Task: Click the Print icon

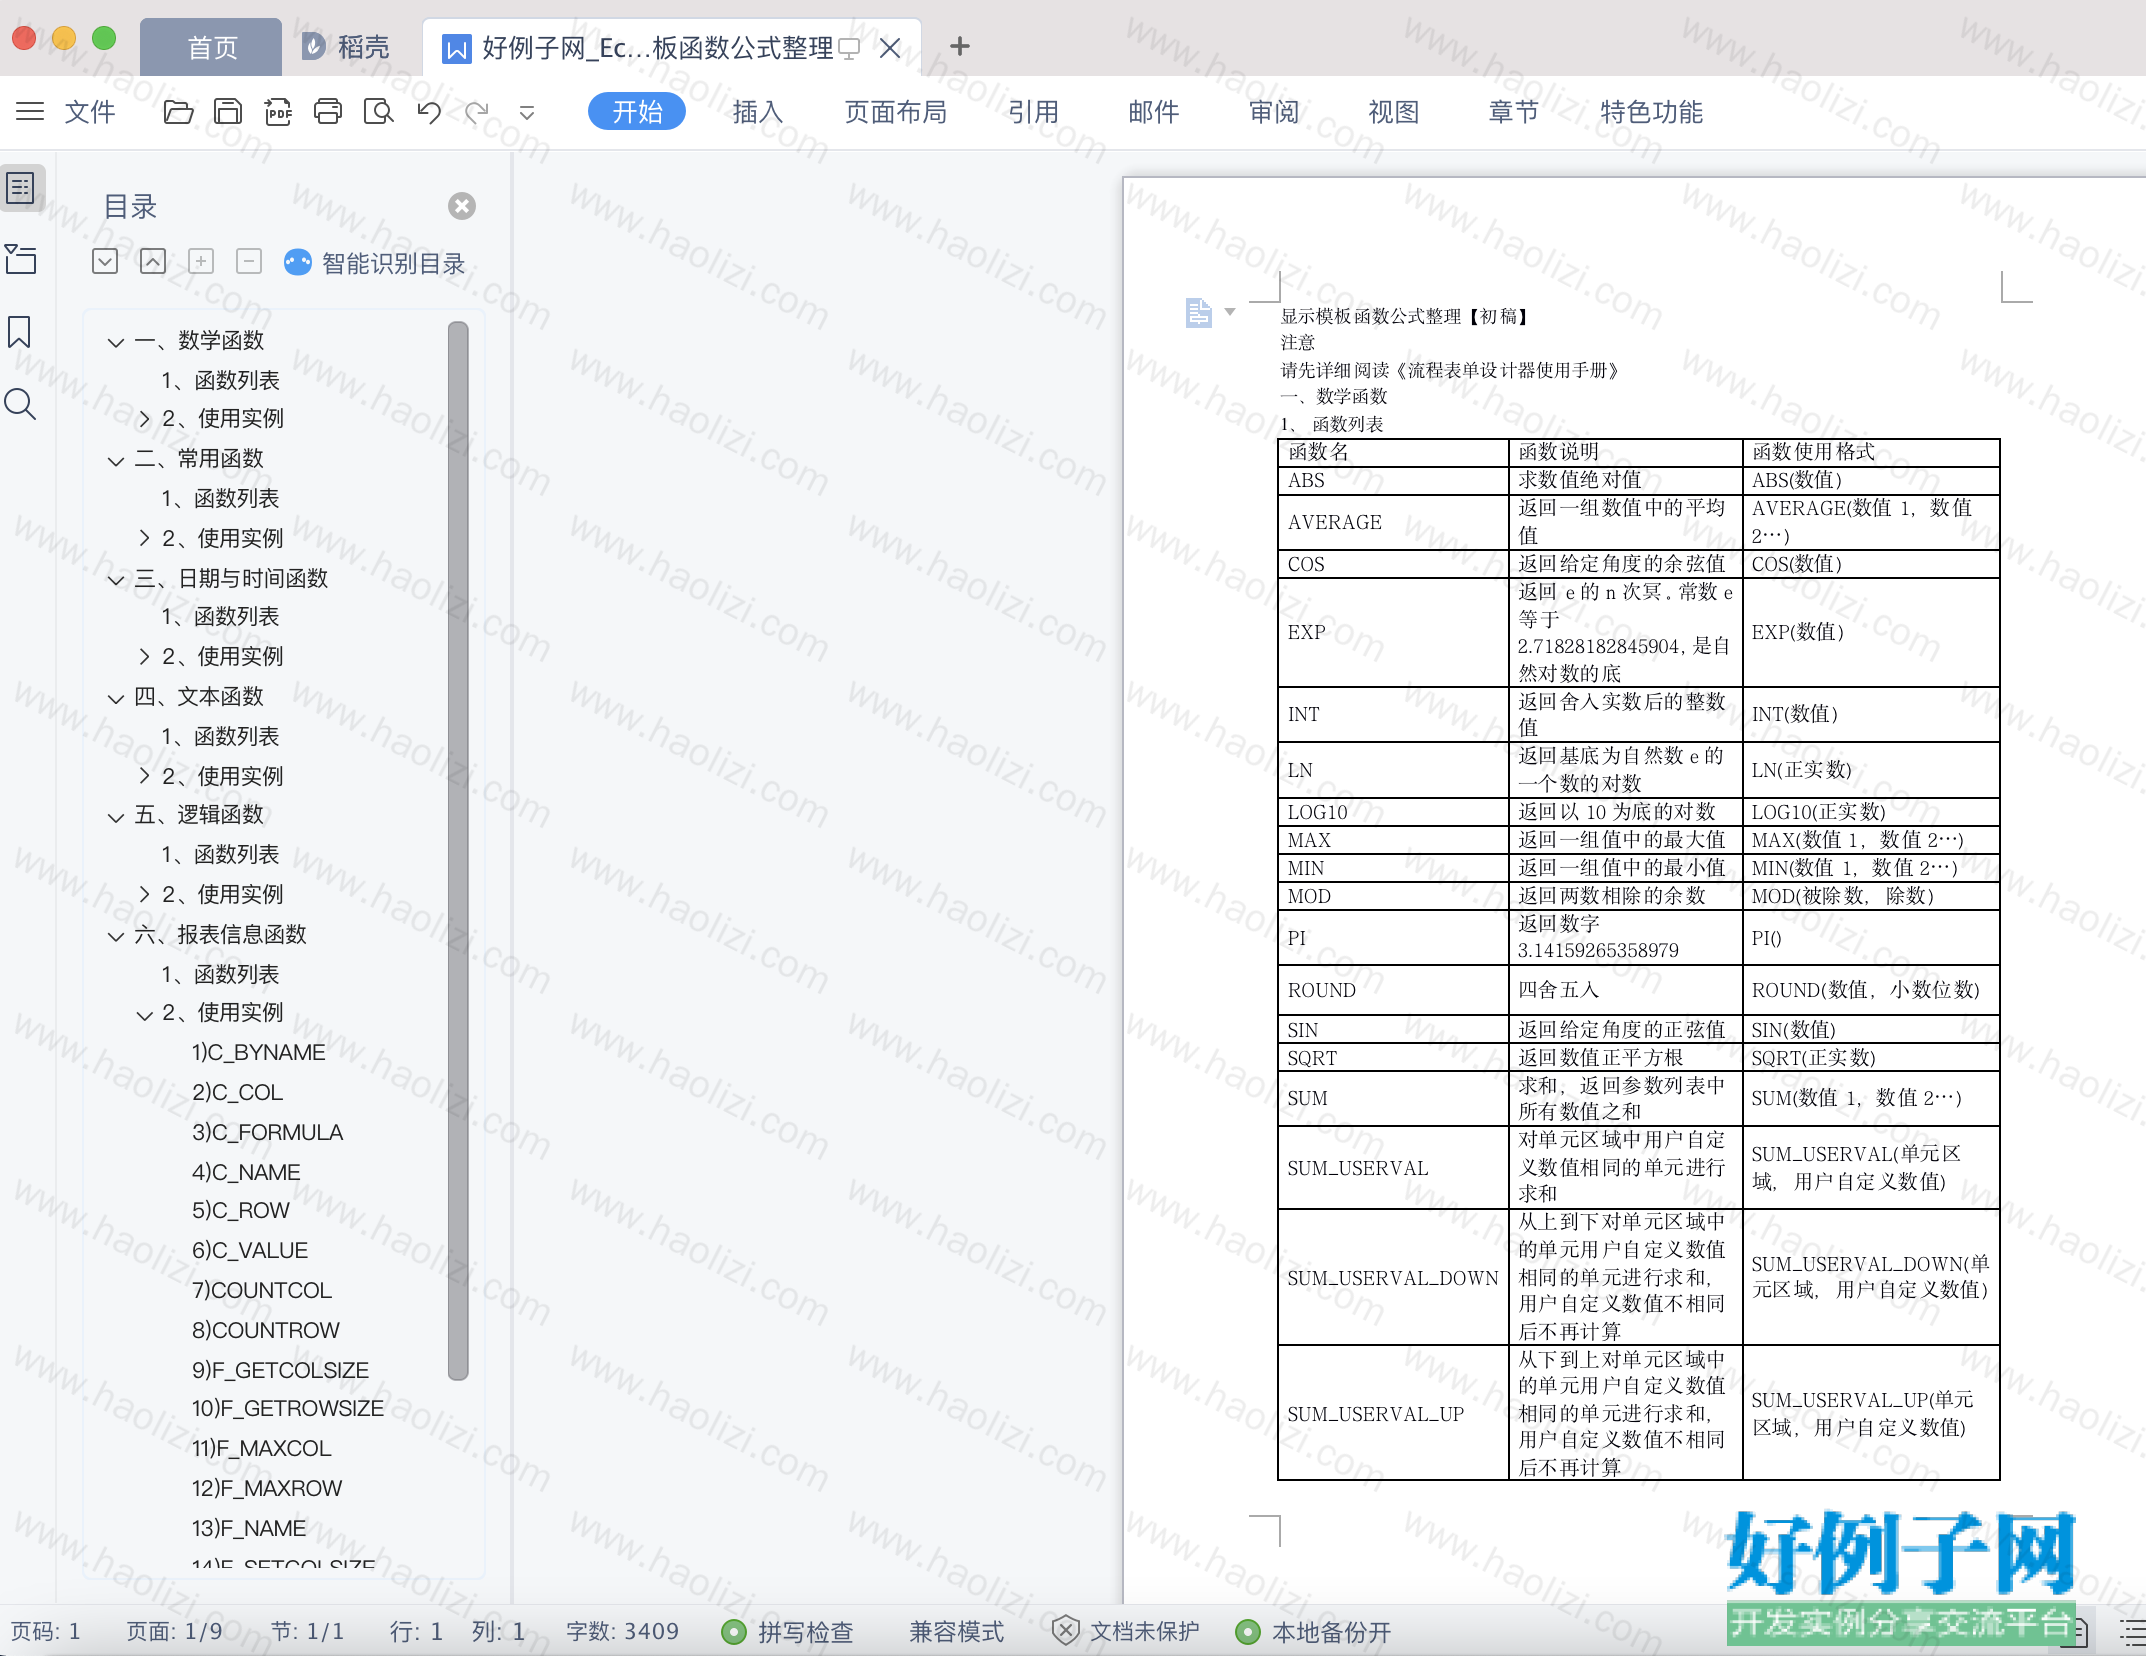Action: click(x=328, y=112)
